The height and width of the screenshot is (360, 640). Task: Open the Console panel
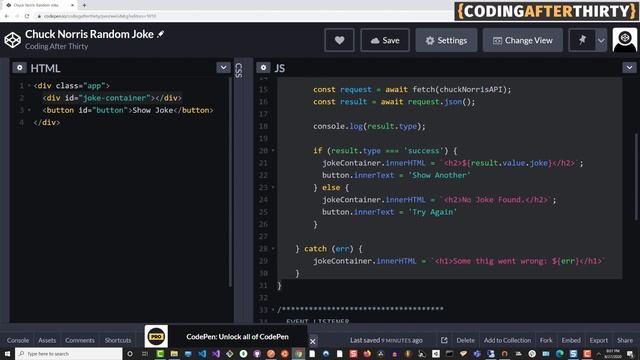(x=18, y=340)
